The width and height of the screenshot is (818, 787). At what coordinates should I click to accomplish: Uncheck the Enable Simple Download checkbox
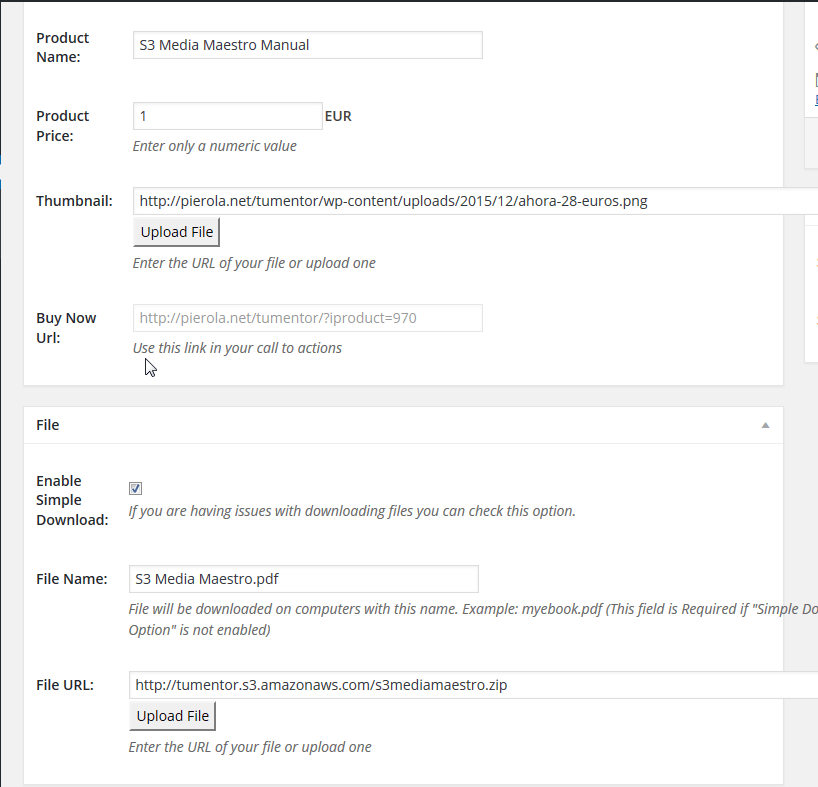(135, 488)
